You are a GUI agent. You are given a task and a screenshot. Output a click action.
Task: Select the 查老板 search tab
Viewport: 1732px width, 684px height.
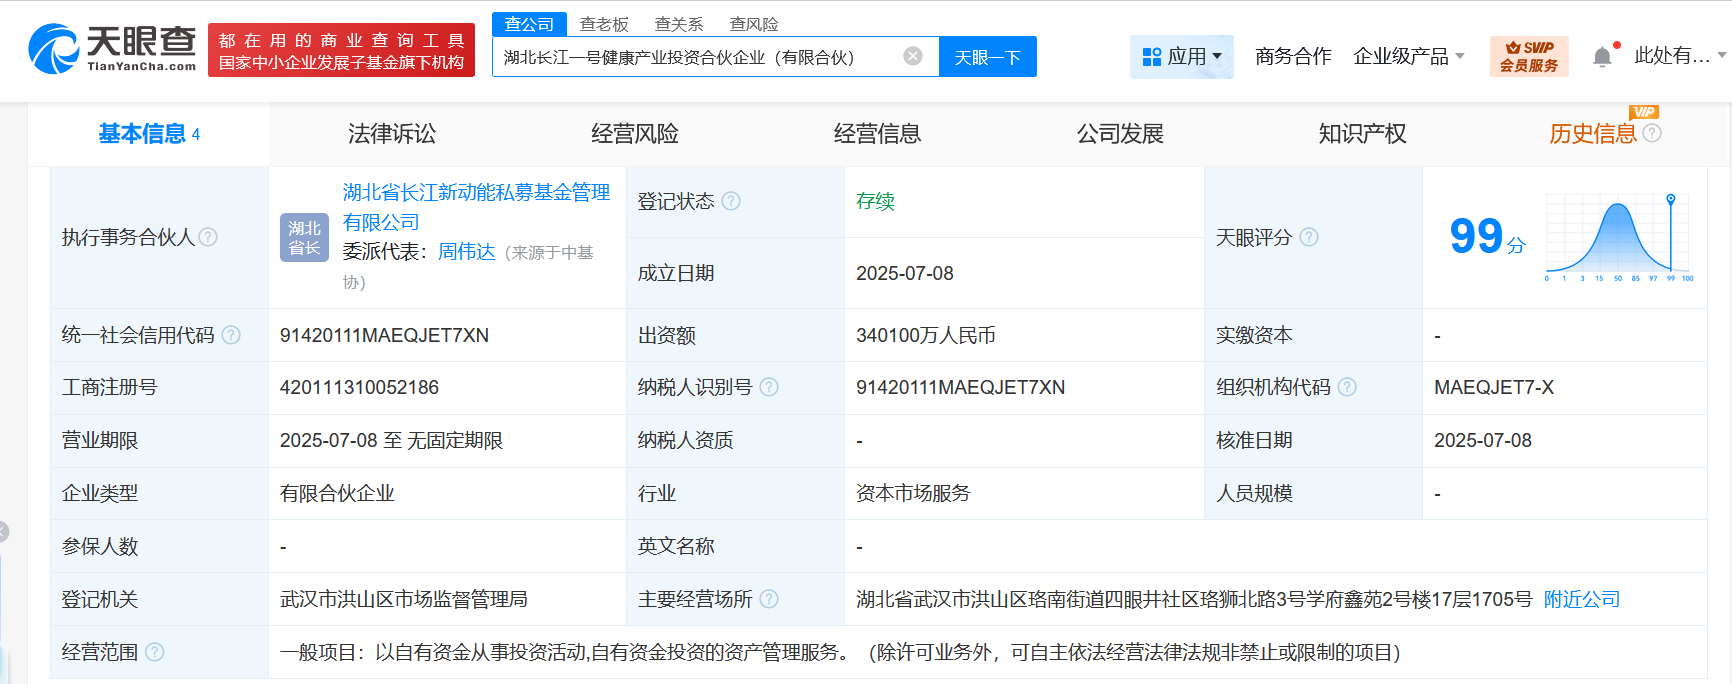pyautogui.click(x=604, y=24)
